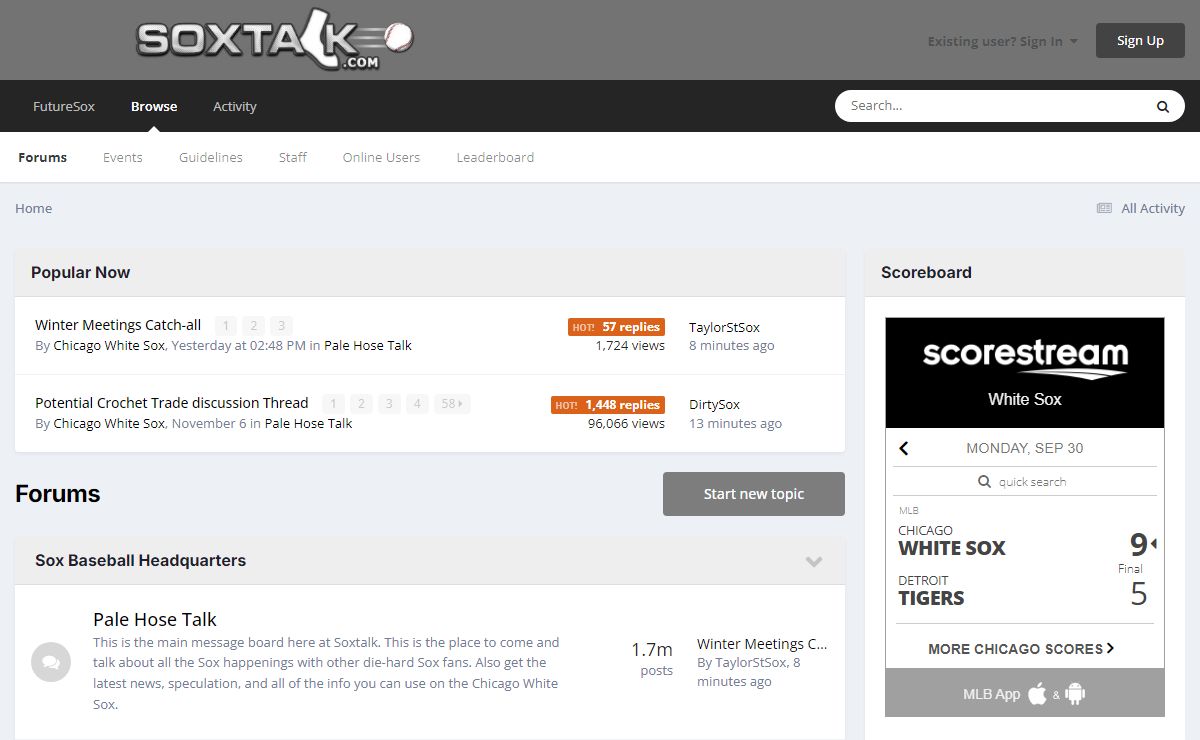This screenshot has width=1200, height=740.
Task: Go to page 2 of Winter Meetings thread
Action: click(254, 326)
